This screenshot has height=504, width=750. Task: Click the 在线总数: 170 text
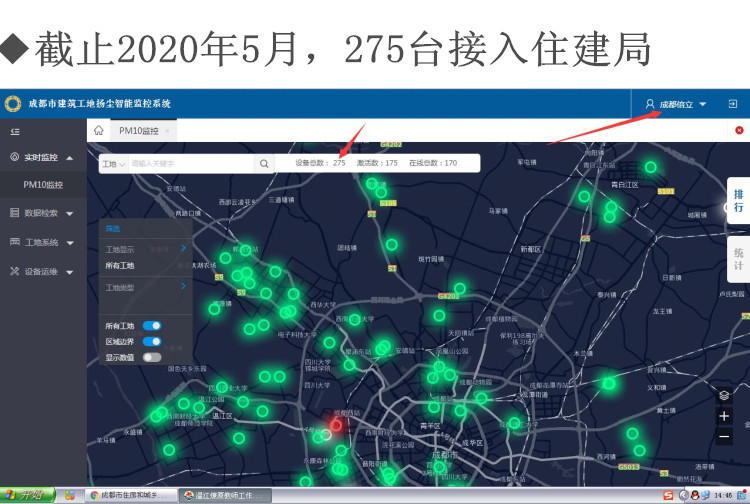coord(433,163)
